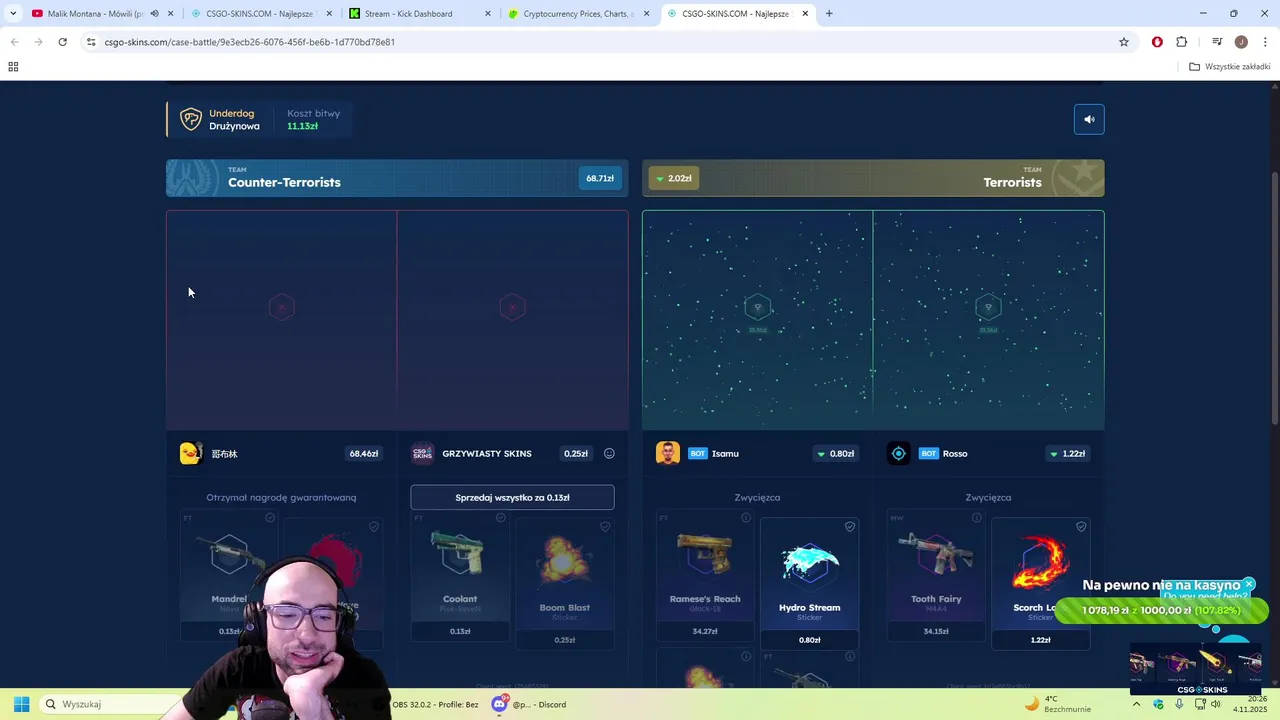Go back with the browser back arrow

(14, 42)
